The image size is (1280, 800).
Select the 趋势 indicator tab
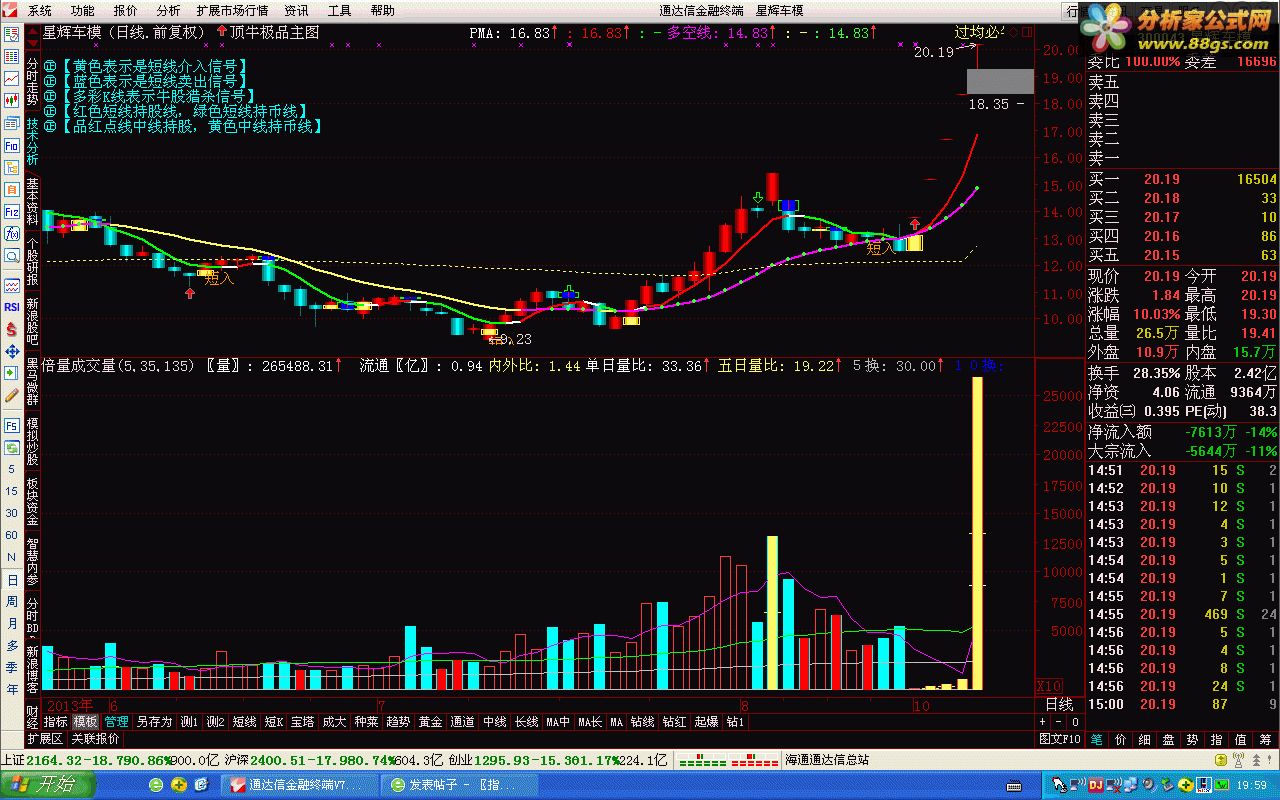[x=398, y=721]
